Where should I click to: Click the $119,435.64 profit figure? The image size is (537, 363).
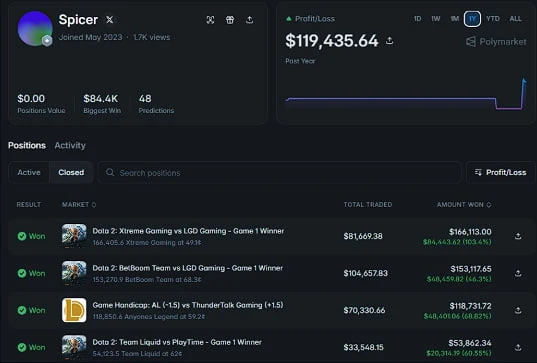332,41
